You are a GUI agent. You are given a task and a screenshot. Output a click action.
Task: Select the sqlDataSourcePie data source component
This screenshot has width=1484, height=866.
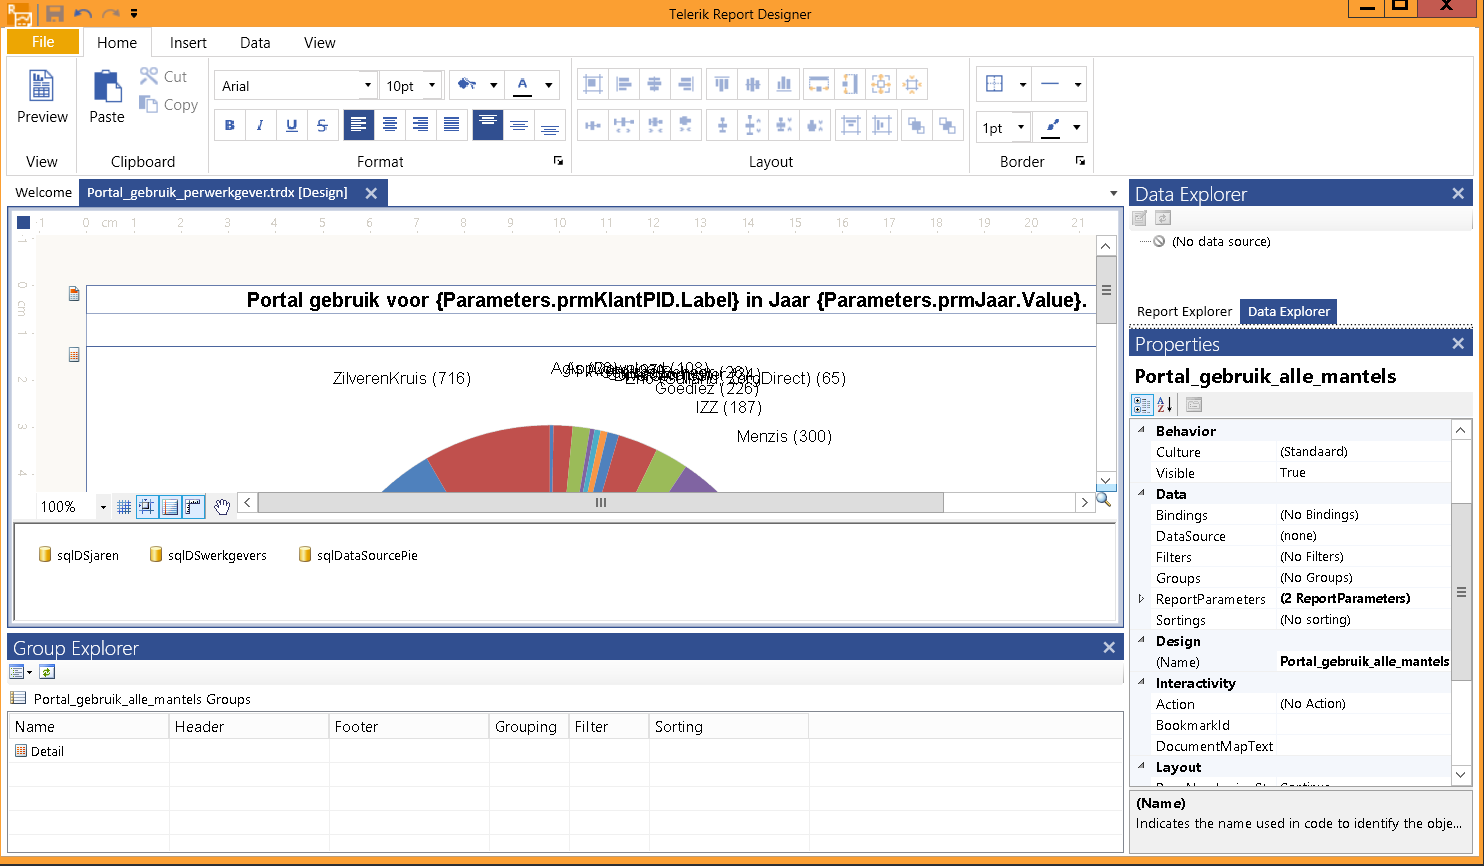[358, 555]
